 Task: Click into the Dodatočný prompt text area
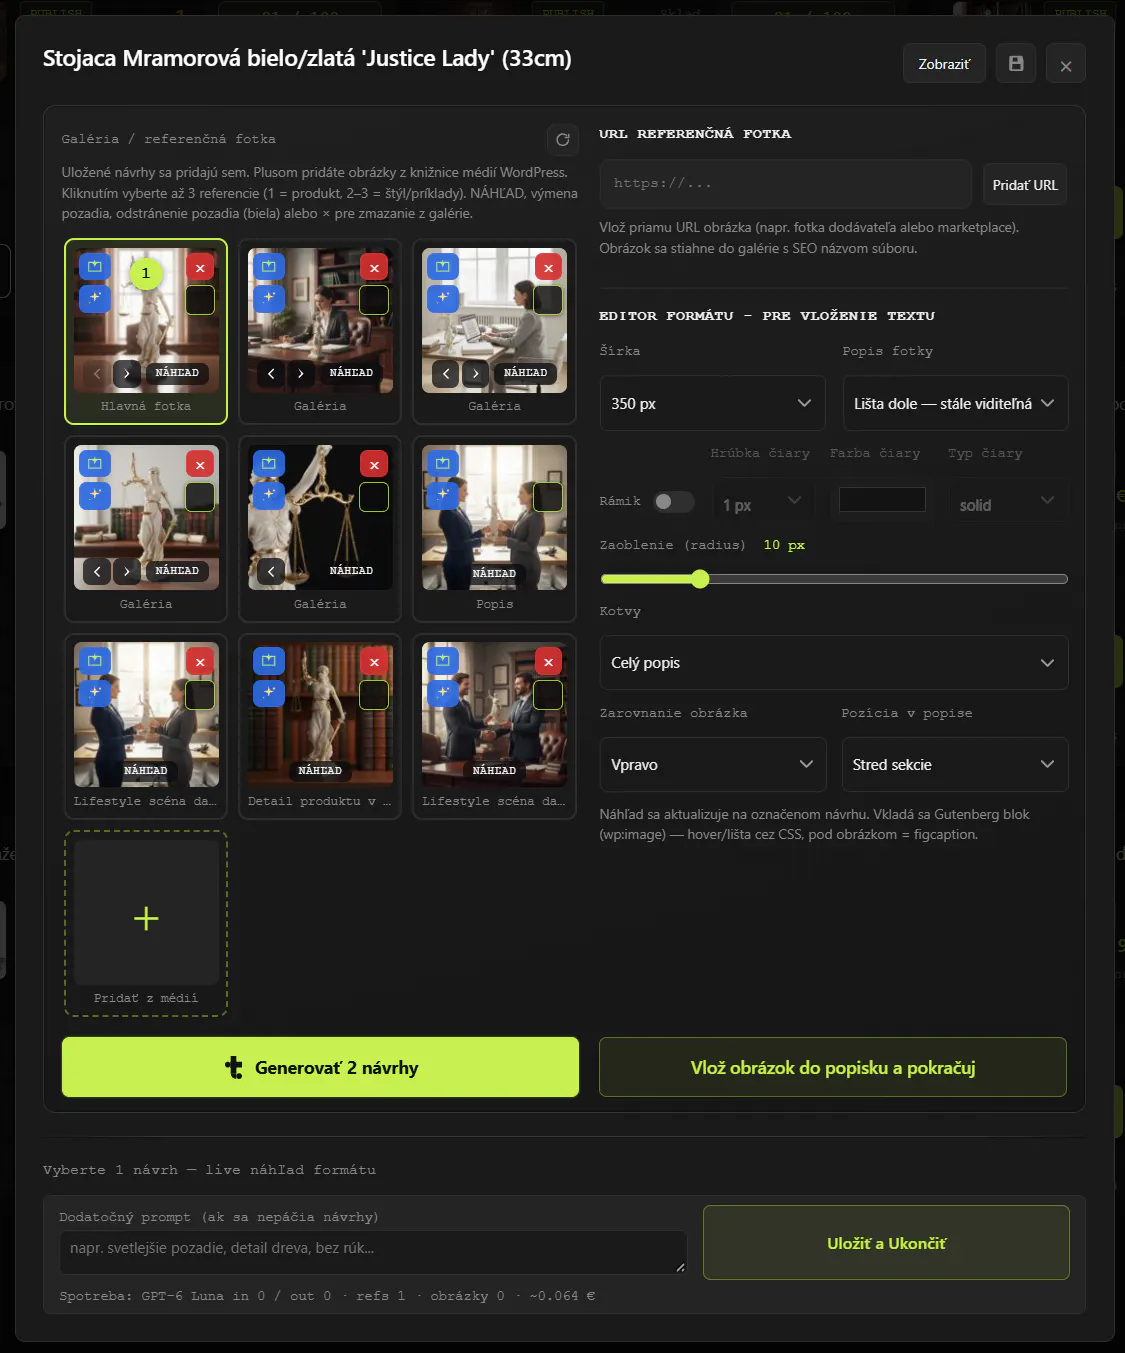click(x=373, y=1252)
